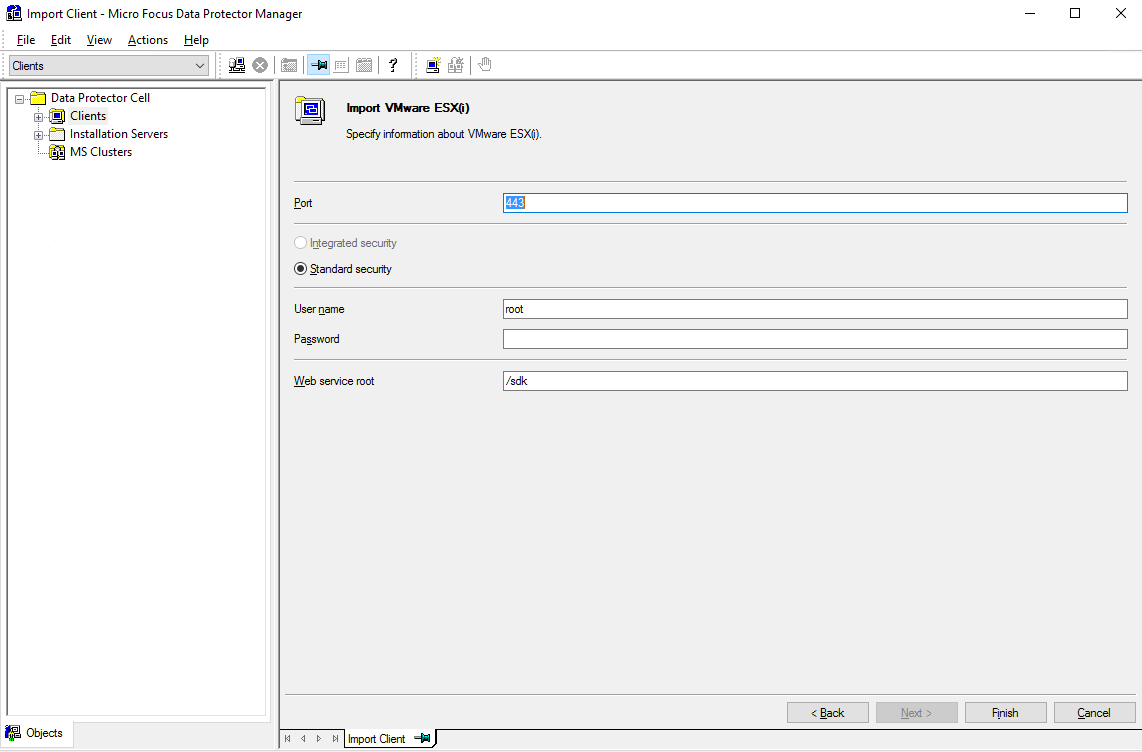Viewport: 1142px width, 752px height.
Task: Click the Password input field
Action: [815, 339]
